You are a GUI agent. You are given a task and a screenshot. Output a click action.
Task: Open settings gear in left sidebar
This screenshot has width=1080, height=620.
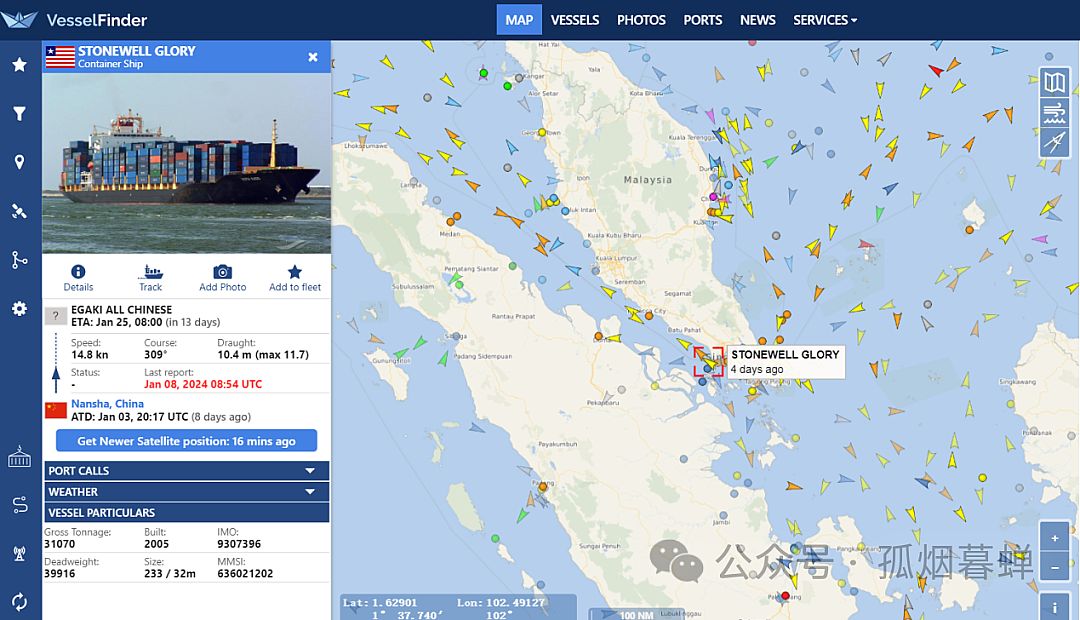[x=19, y=309]
